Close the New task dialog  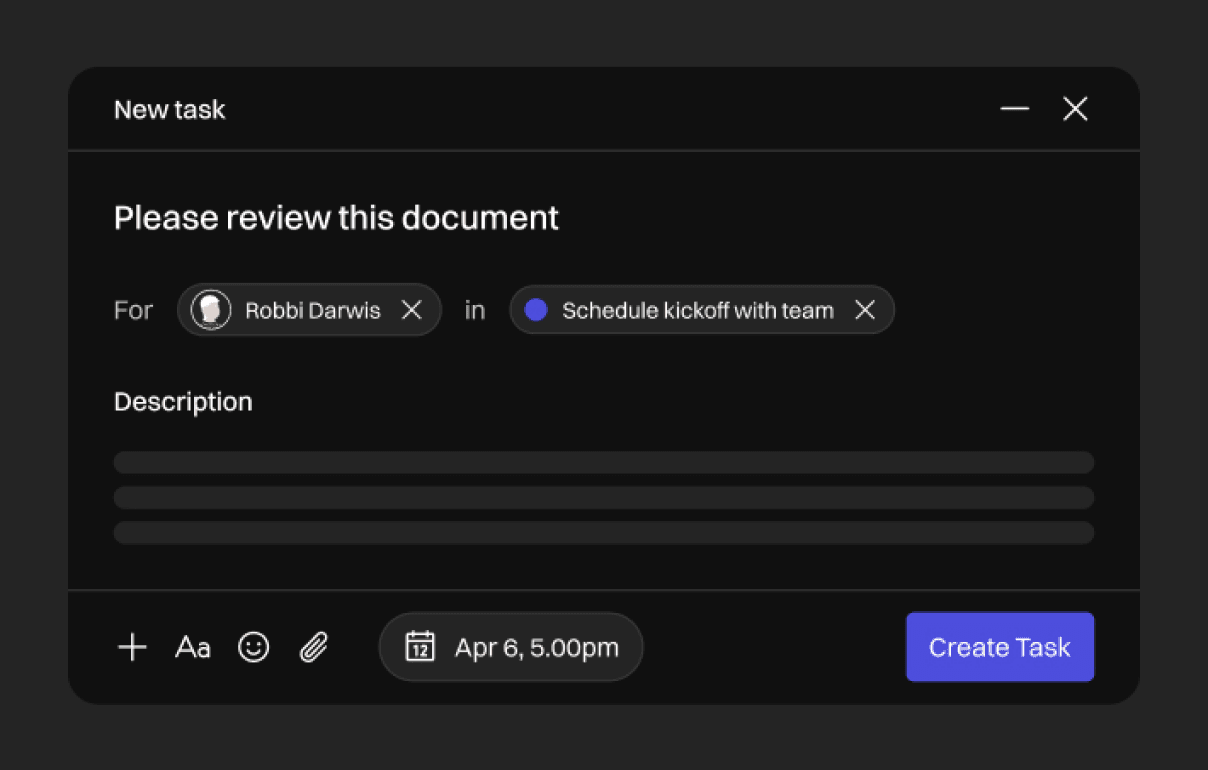(1075, 109)
